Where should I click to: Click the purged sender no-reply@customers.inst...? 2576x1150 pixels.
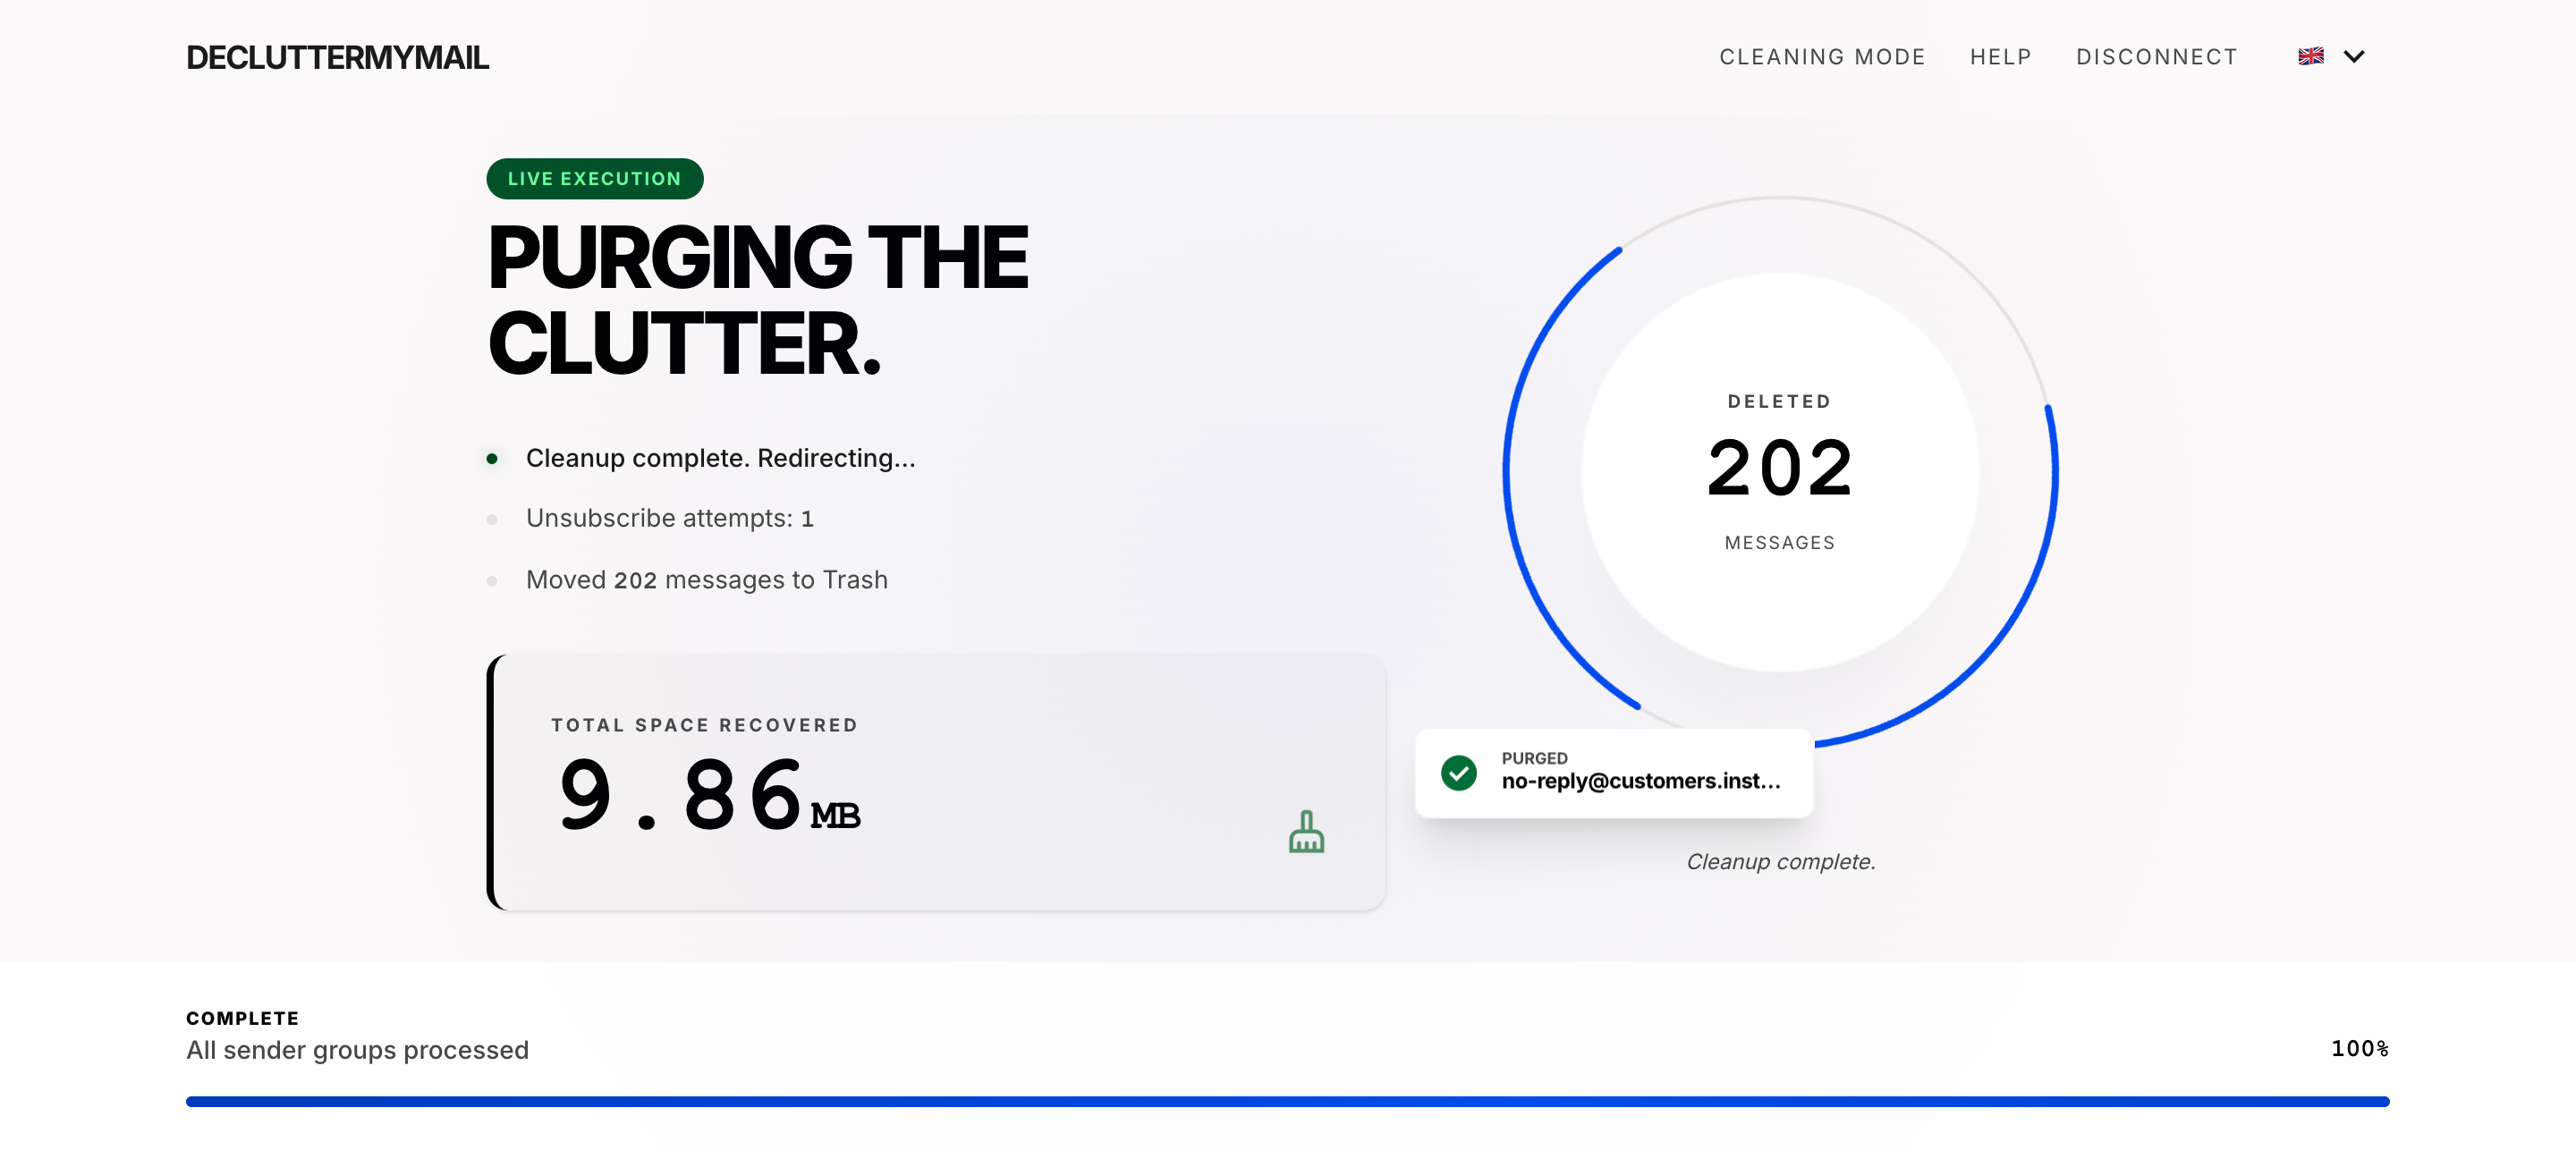pos(1640,781)
